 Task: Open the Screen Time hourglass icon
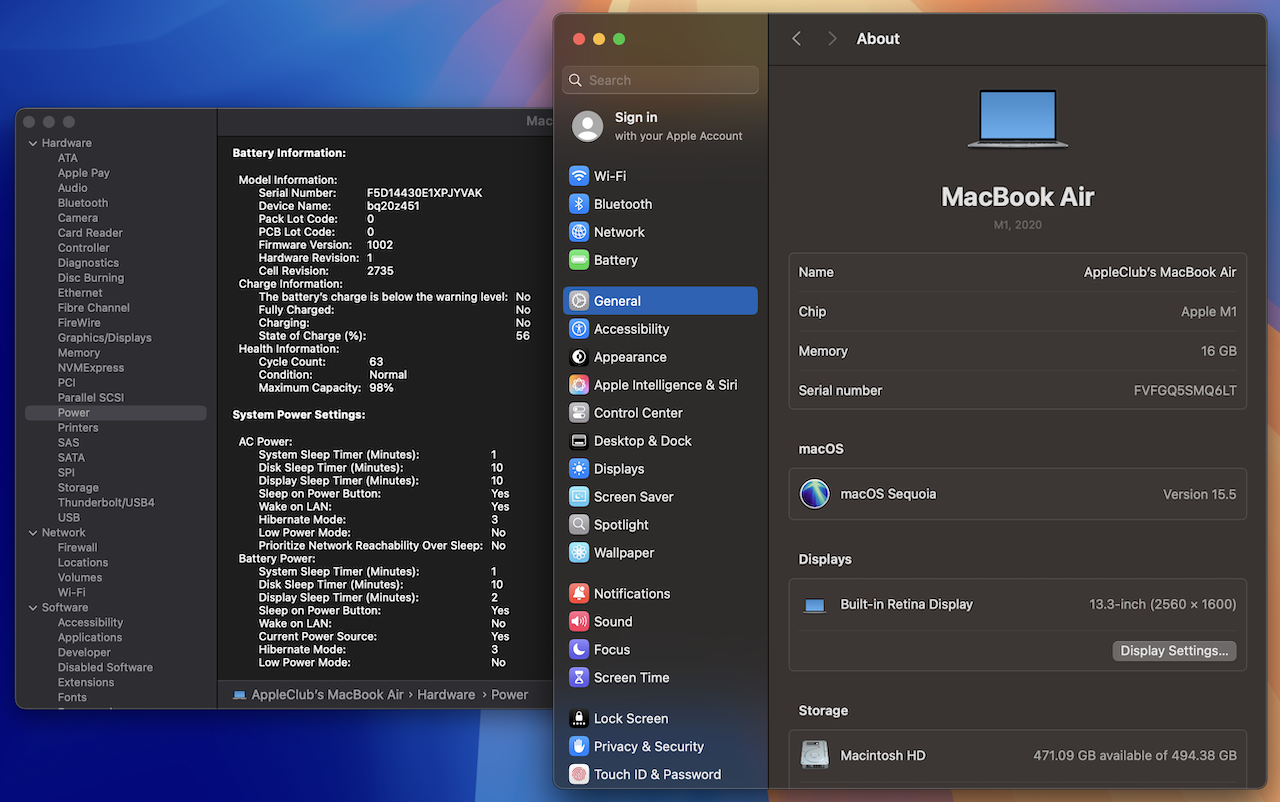(x=579, y=678)
